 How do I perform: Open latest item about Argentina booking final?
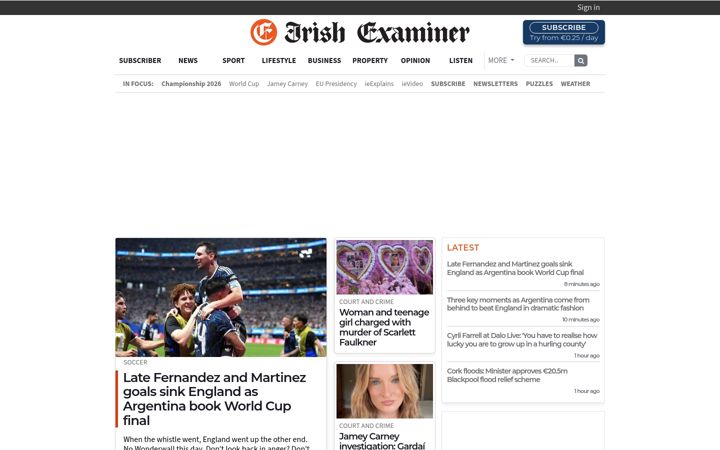tap(515, 268)
